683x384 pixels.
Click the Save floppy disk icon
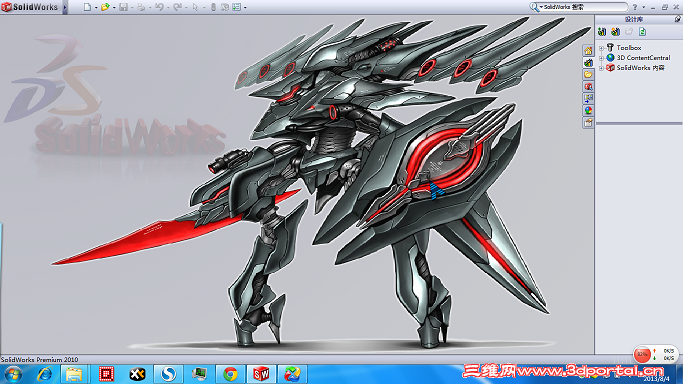123,7
